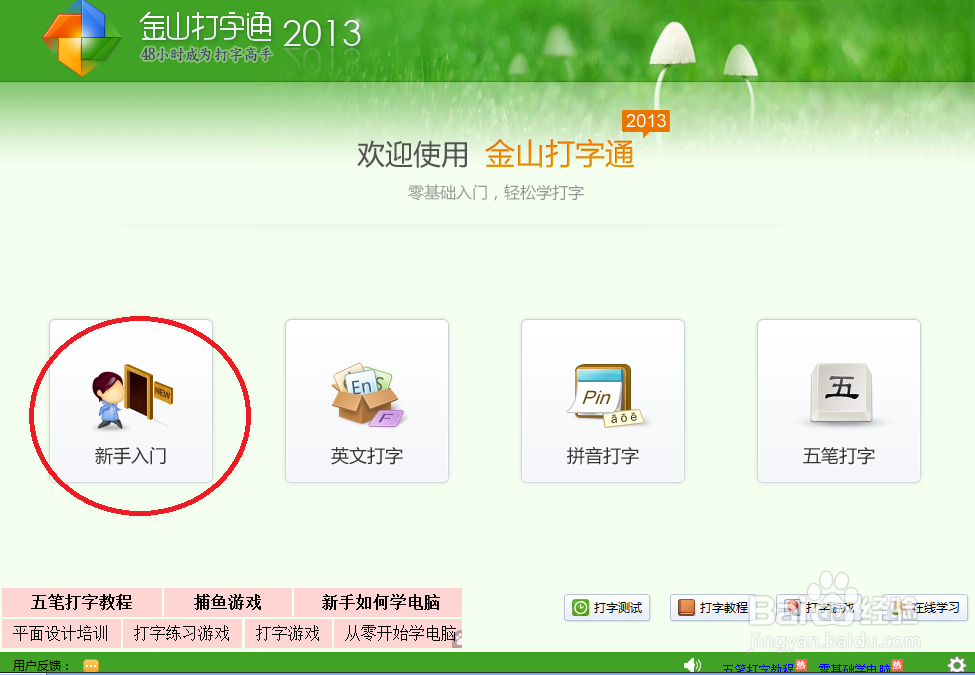975x675 pixels.
Task: Click the 金山打字通 2013 title text
Action: [250, 30]
